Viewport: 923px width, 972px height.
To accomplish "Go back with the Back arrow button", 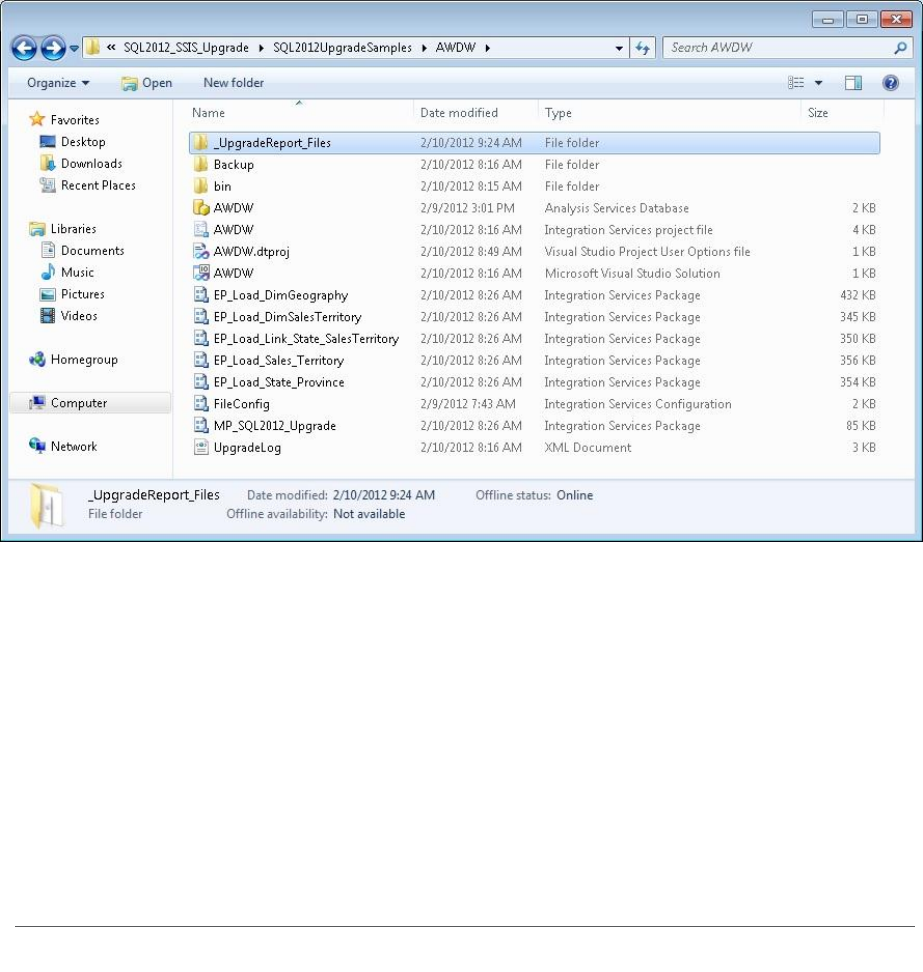I will 24,48.
